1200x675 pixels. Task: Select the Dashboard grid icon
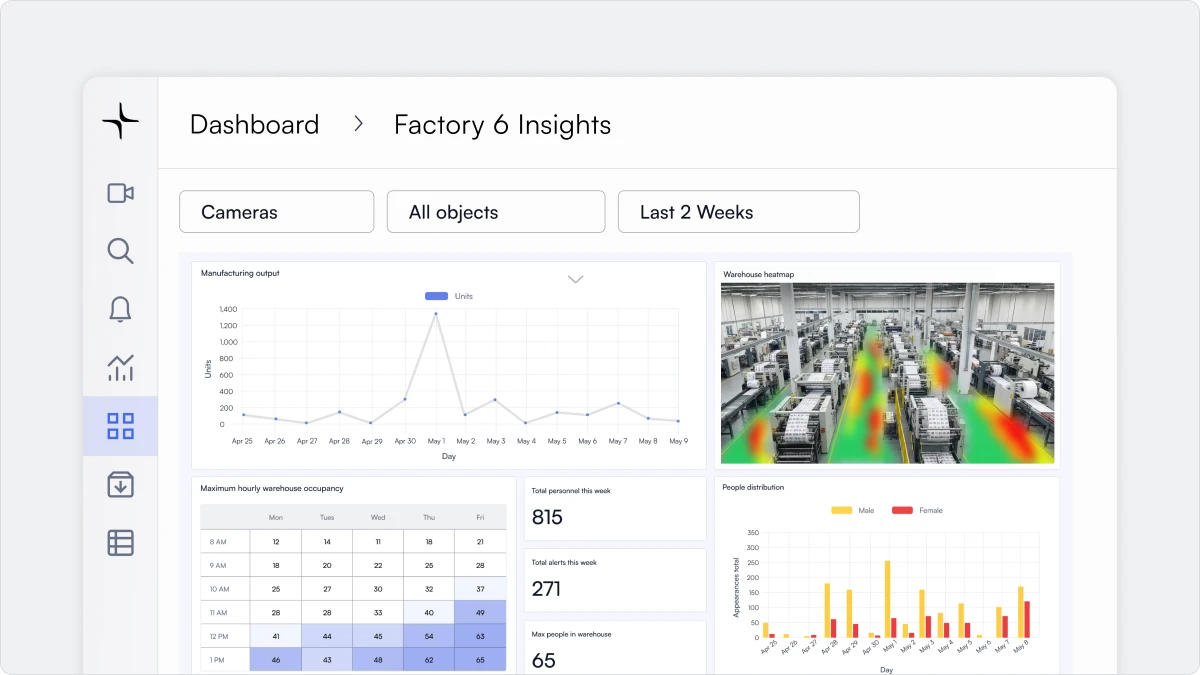(x=120, y=426)
